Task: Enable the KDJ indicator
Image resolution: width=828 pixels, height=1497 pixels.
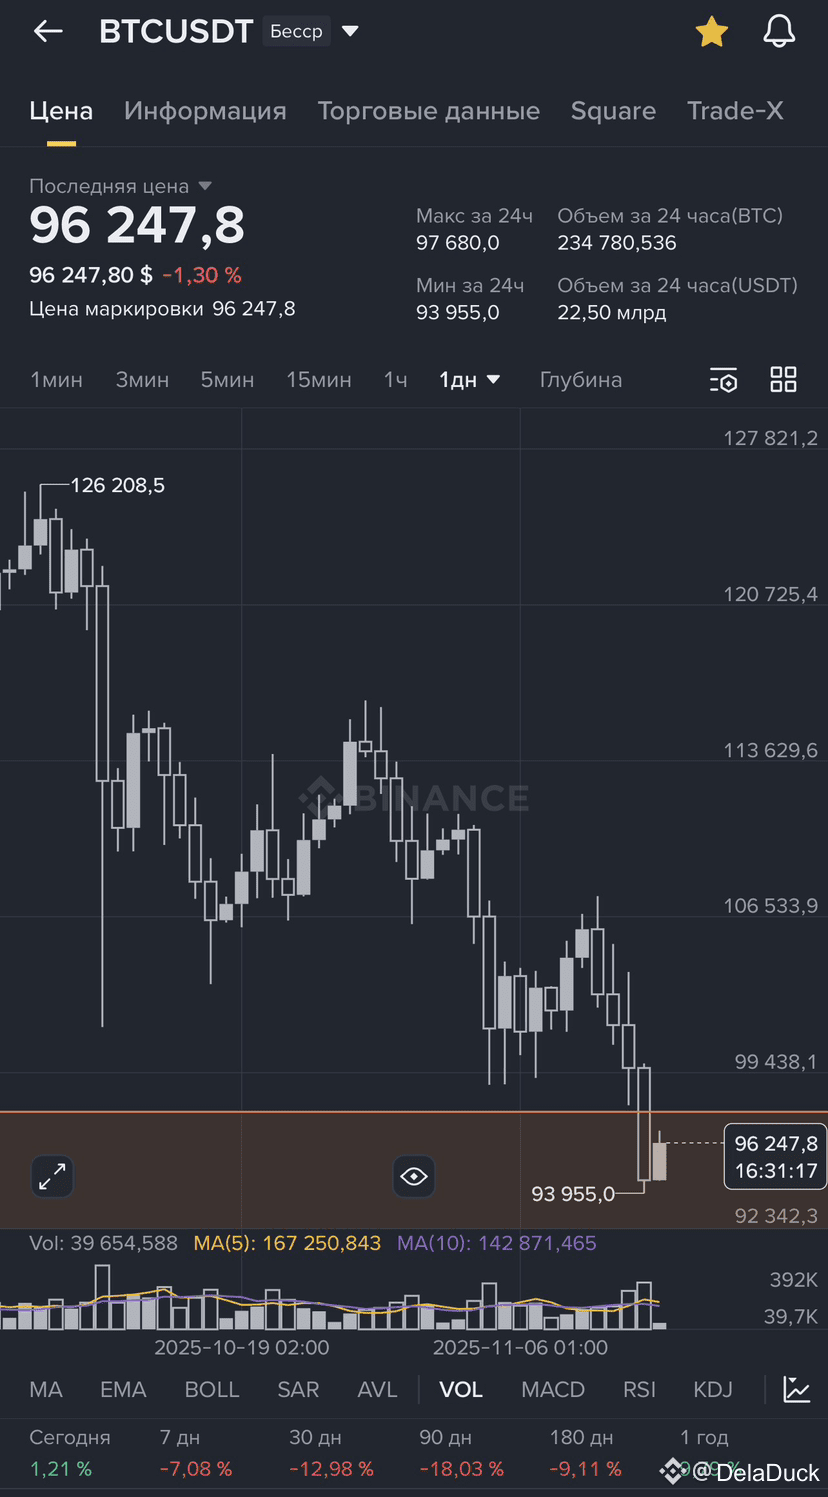Action: pyautogui.click(x=713, y=1389)
